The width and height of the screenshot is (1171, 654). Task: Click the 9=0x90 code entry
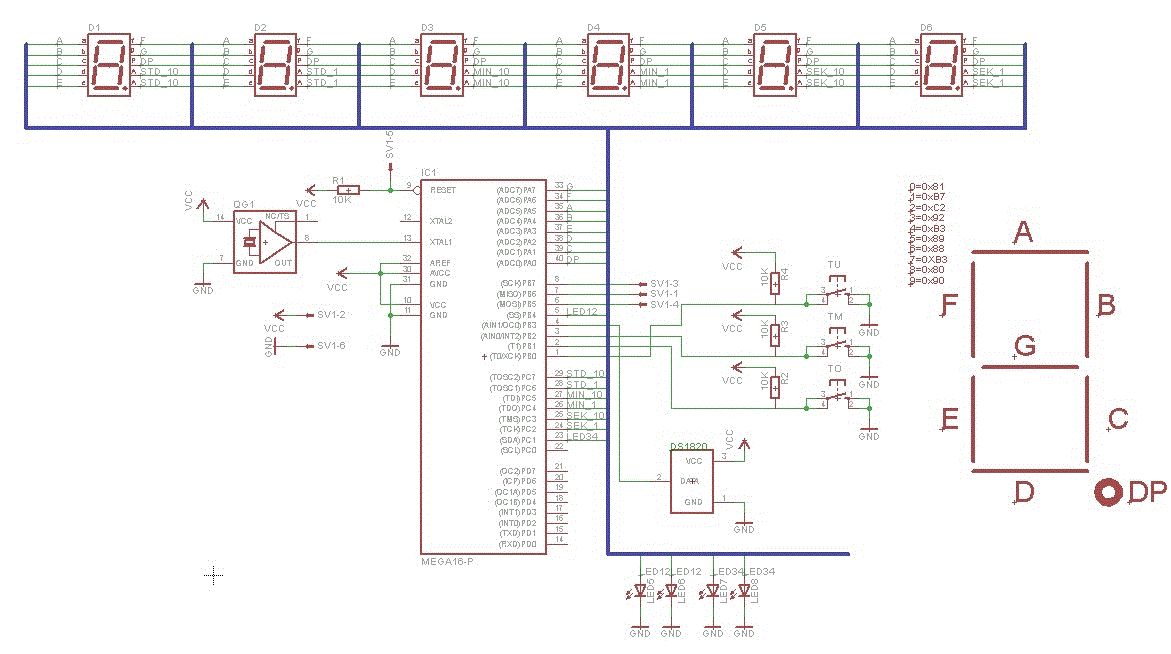point(927,281)
